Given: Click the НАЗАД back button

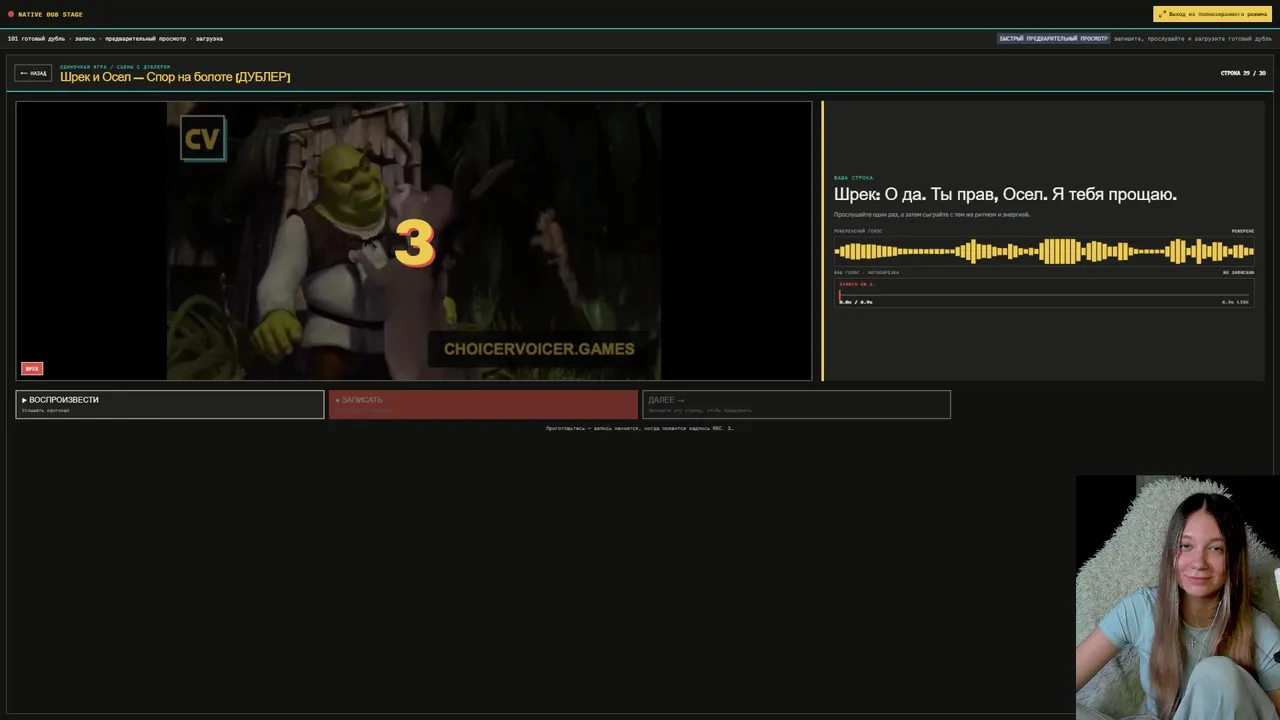Looking at the screenshot, I should (33, 73).
